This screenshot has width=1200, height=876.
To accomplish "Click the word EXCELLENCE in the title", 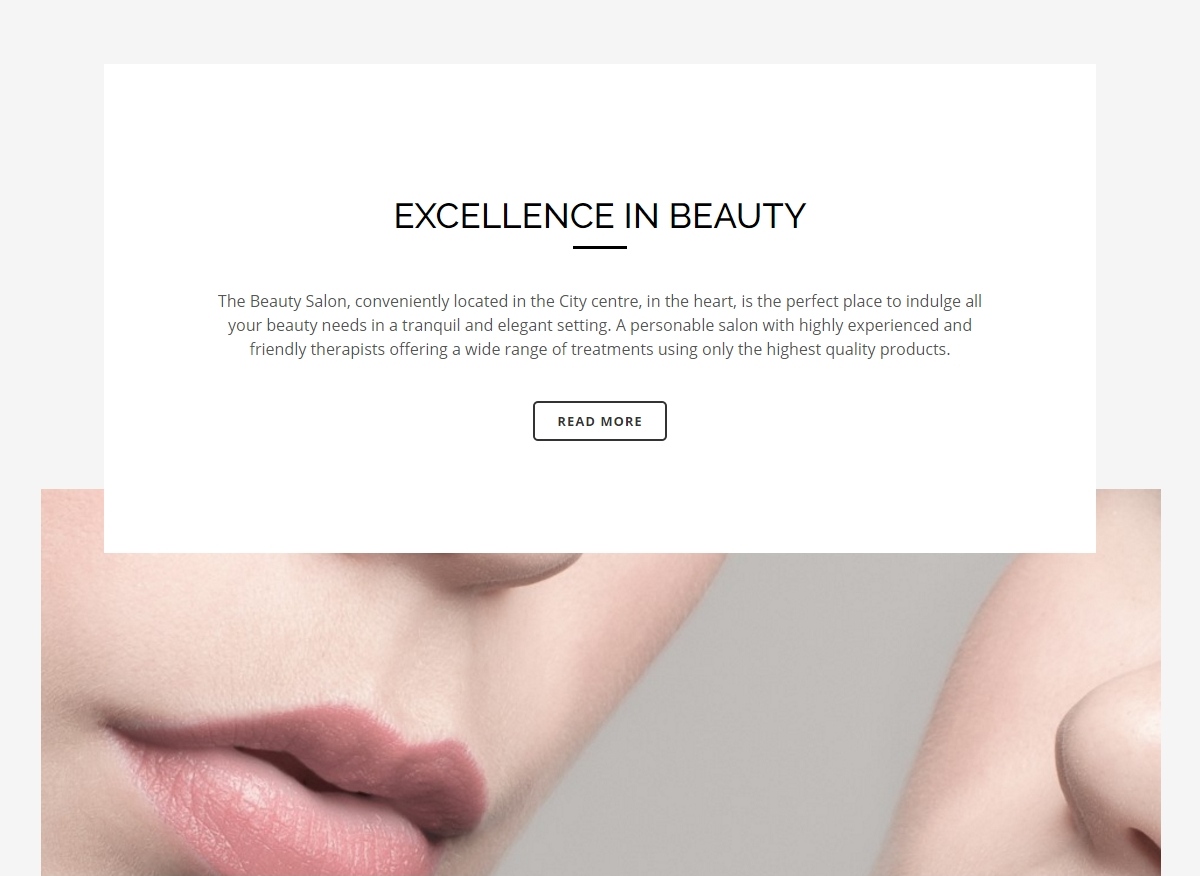I will tap(504, 216).
